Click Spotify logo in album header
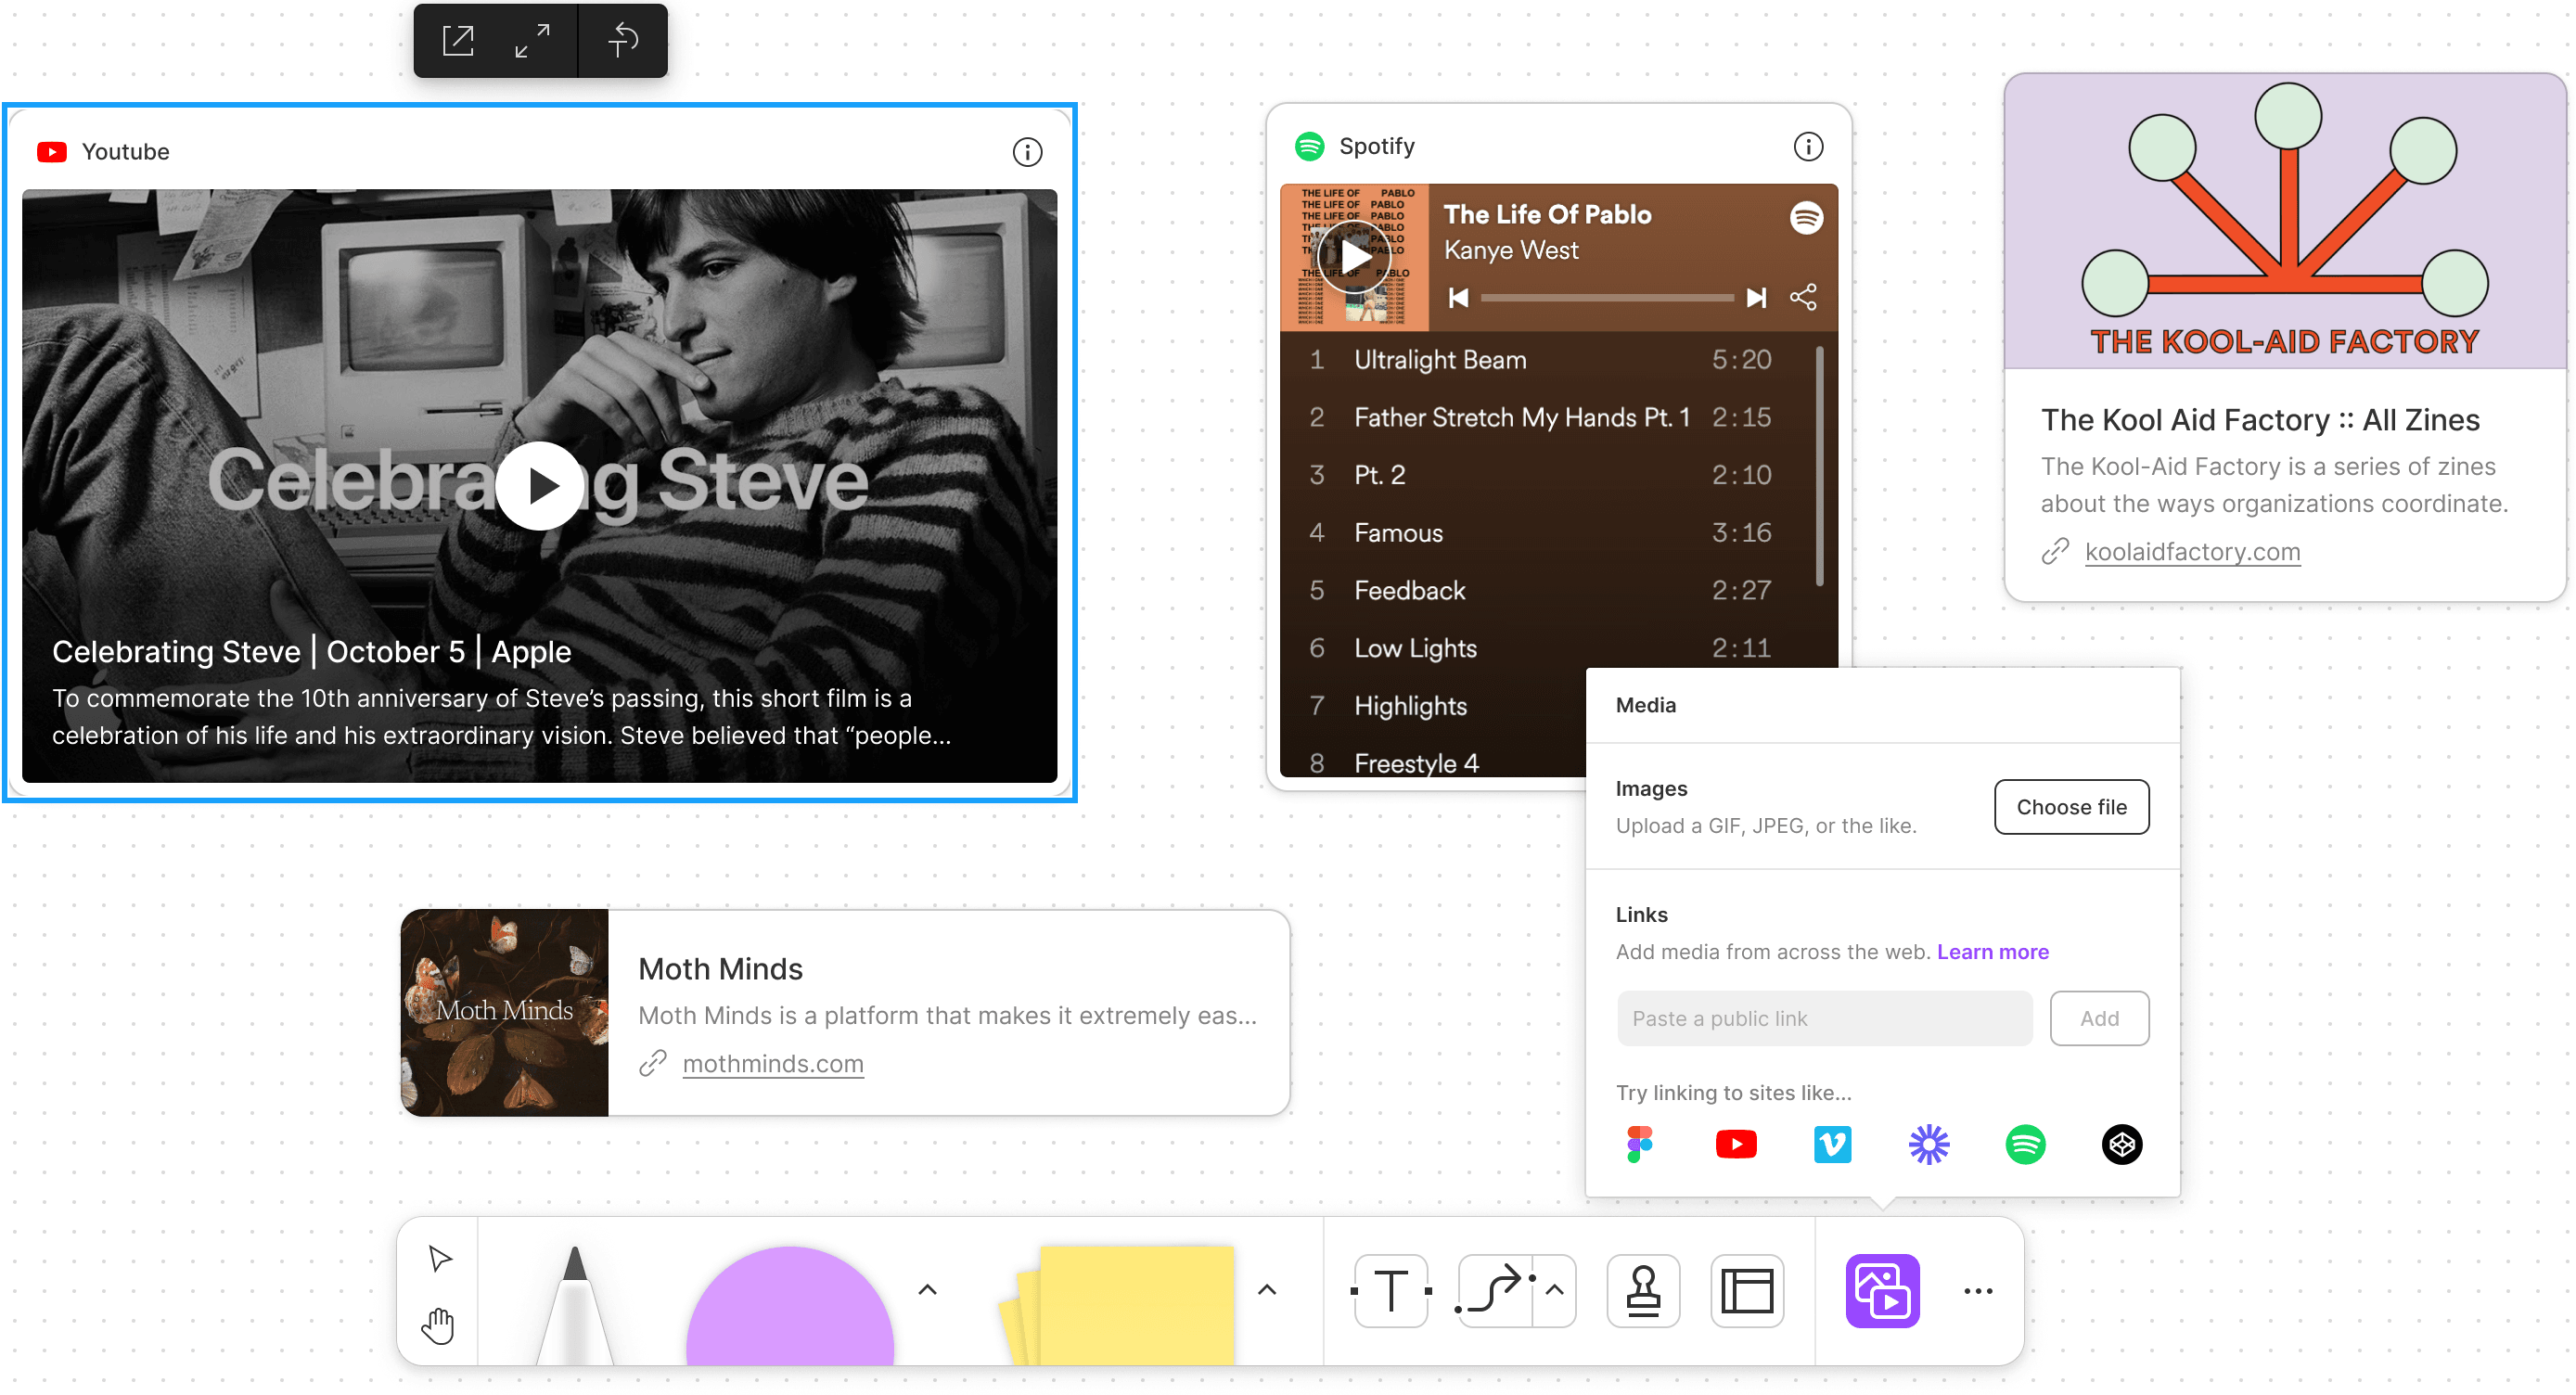 (1806, 217)
